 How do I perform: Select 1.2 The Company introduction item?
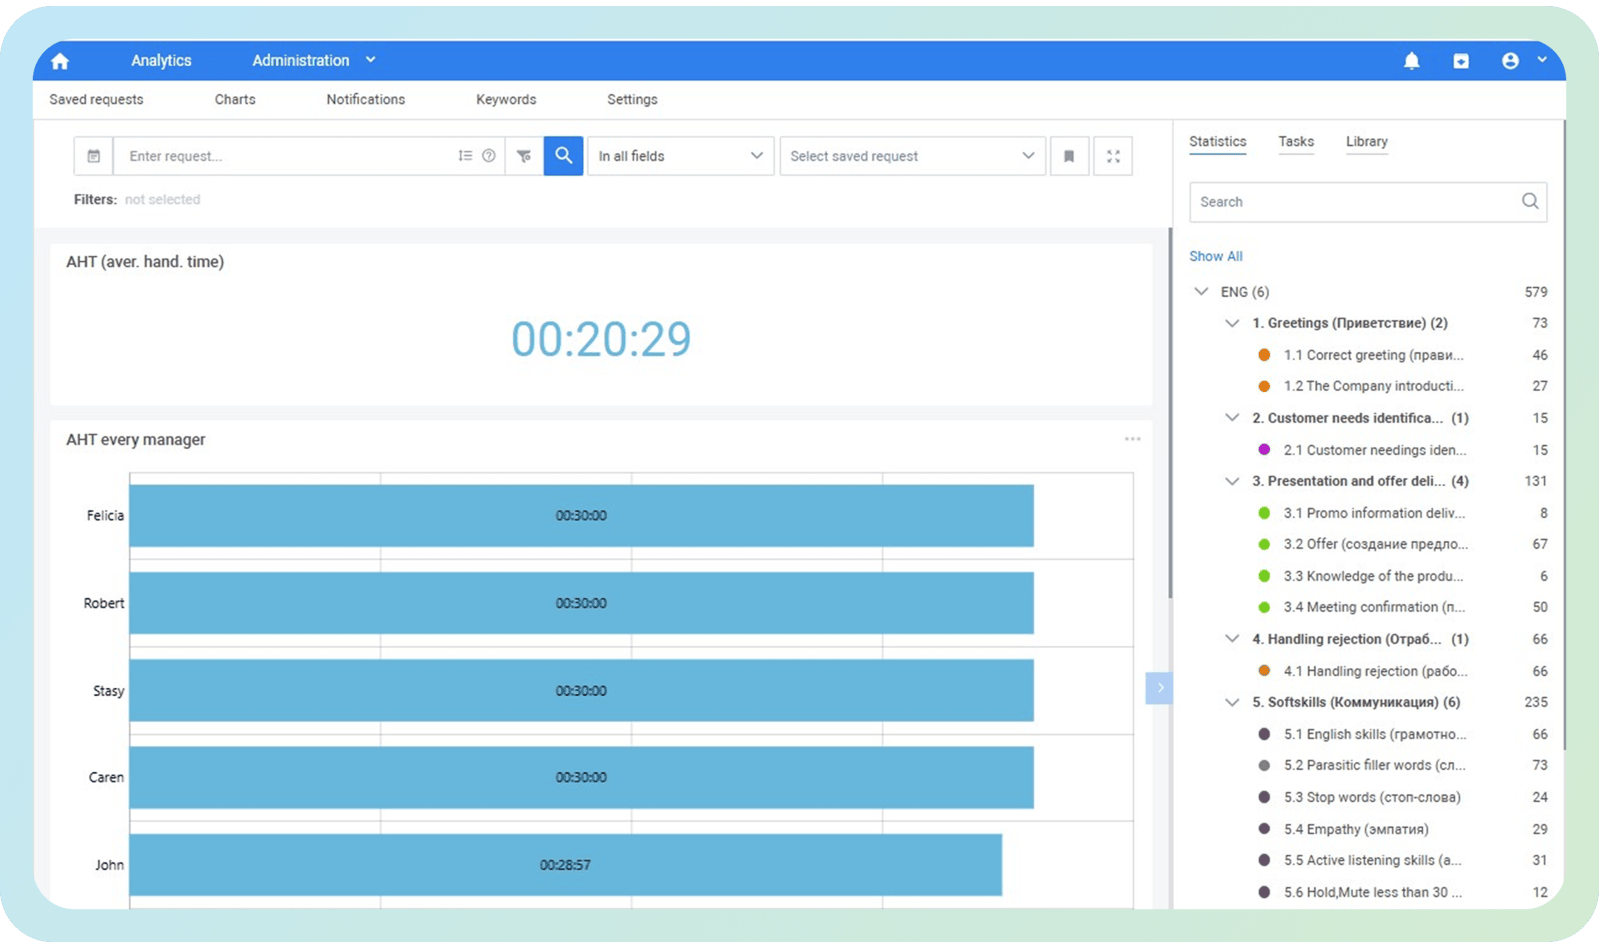click(1374, 386)
